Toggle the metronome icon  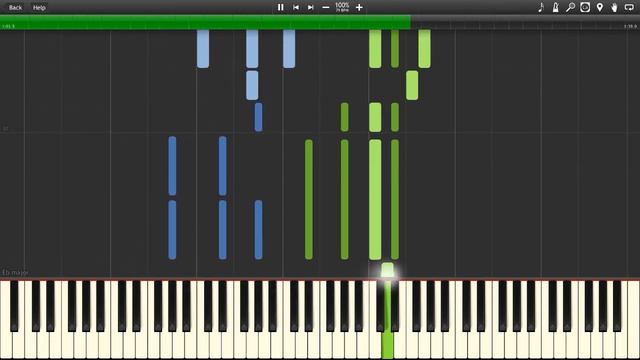point(556,7)
